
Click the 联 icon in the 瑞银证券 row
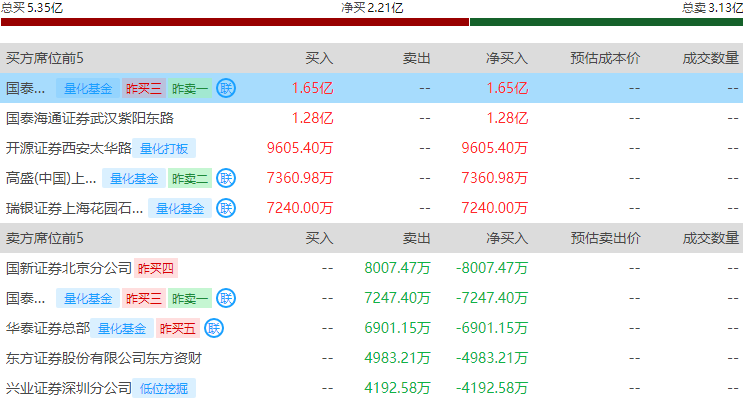tap(226, 208)
